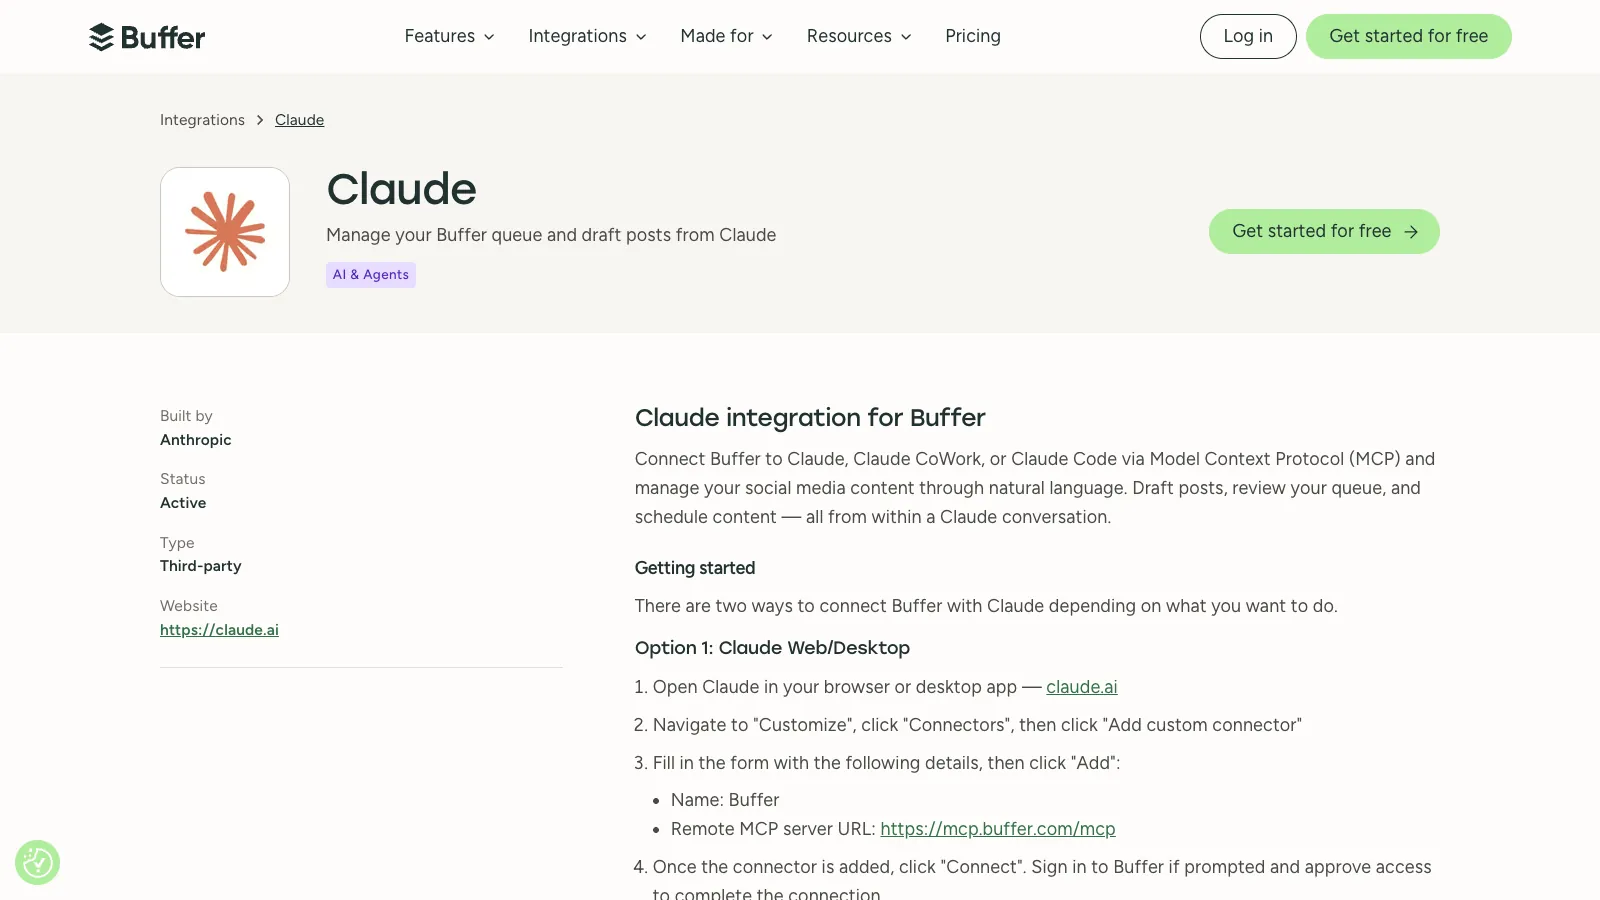Expand the Features dropdown menu
Screen dimensions: 1600x900
(x=449, y=36)
